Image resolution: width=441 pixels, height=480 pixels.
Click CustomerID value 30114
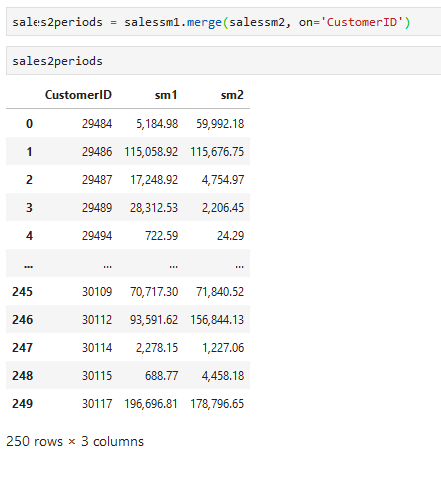[97, 348]
